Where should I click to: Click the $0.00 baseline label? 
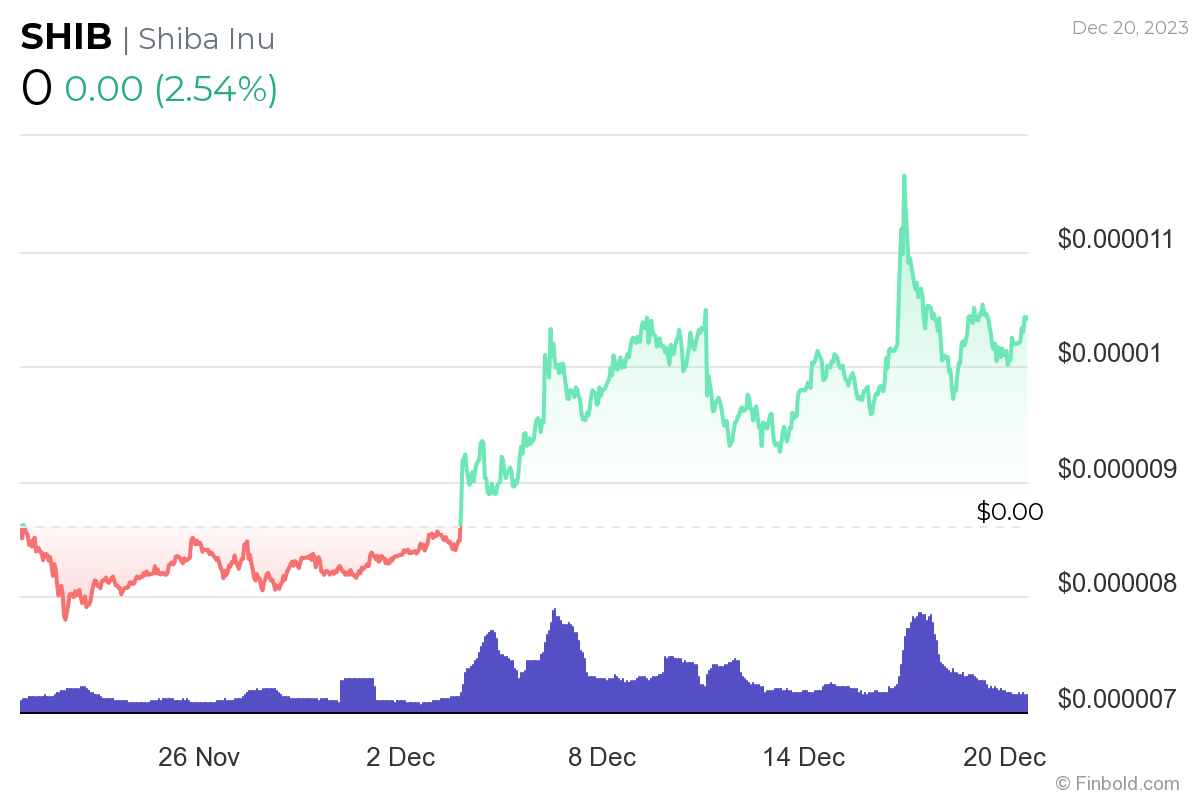coord(1010,512)
